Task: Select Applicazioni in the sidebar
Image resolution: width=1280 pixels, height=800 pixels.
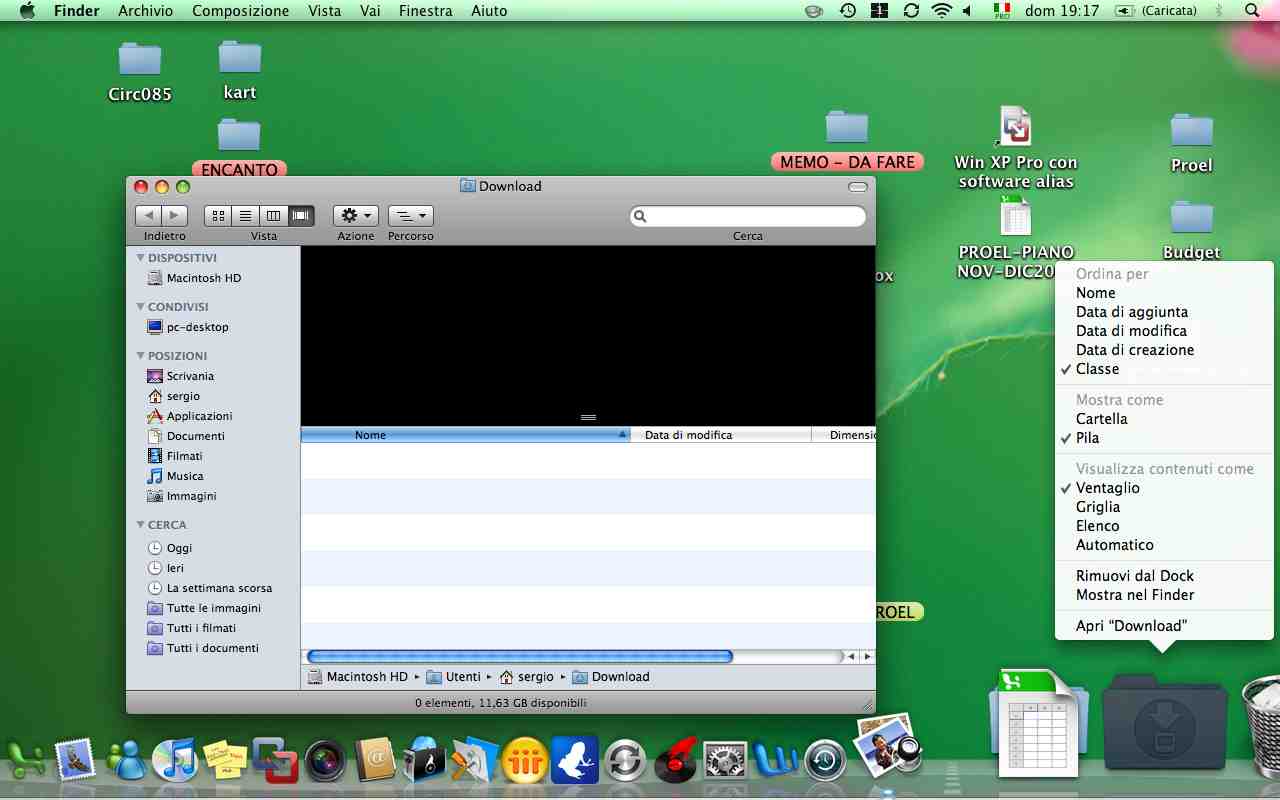Action: pos(190,416)
